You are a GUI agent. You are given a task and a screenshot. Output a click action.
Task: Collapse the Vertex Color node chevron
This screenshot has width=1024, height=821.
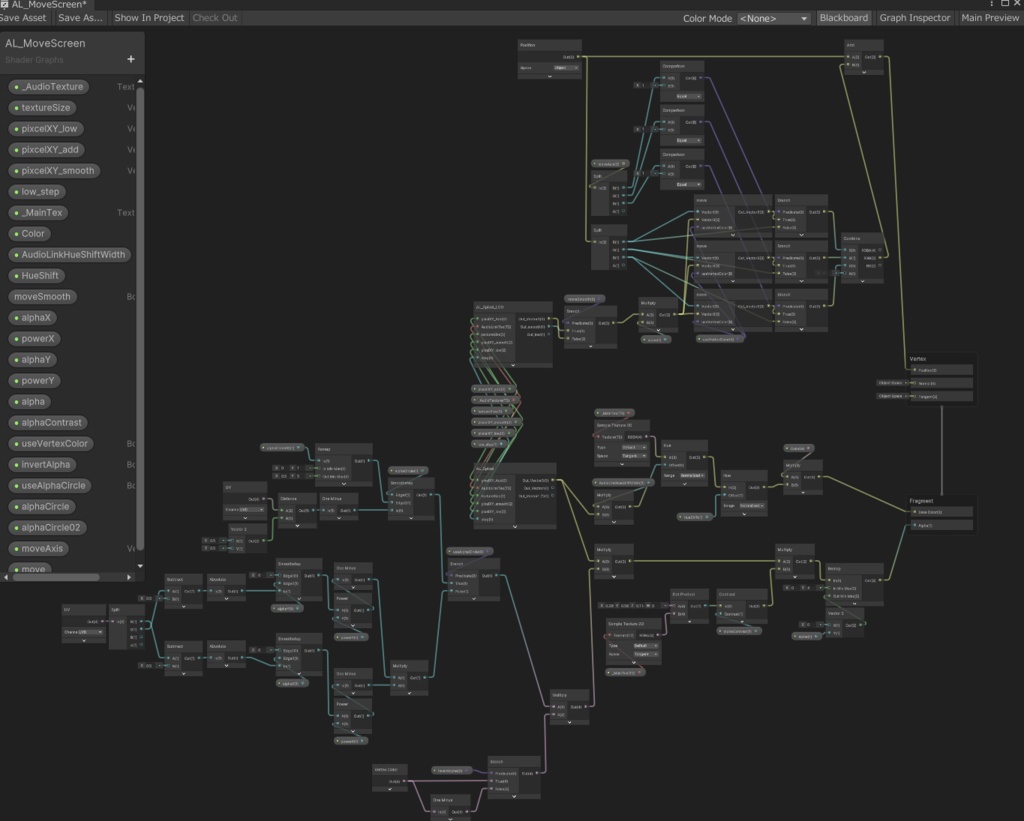click(x=391, y=789)
